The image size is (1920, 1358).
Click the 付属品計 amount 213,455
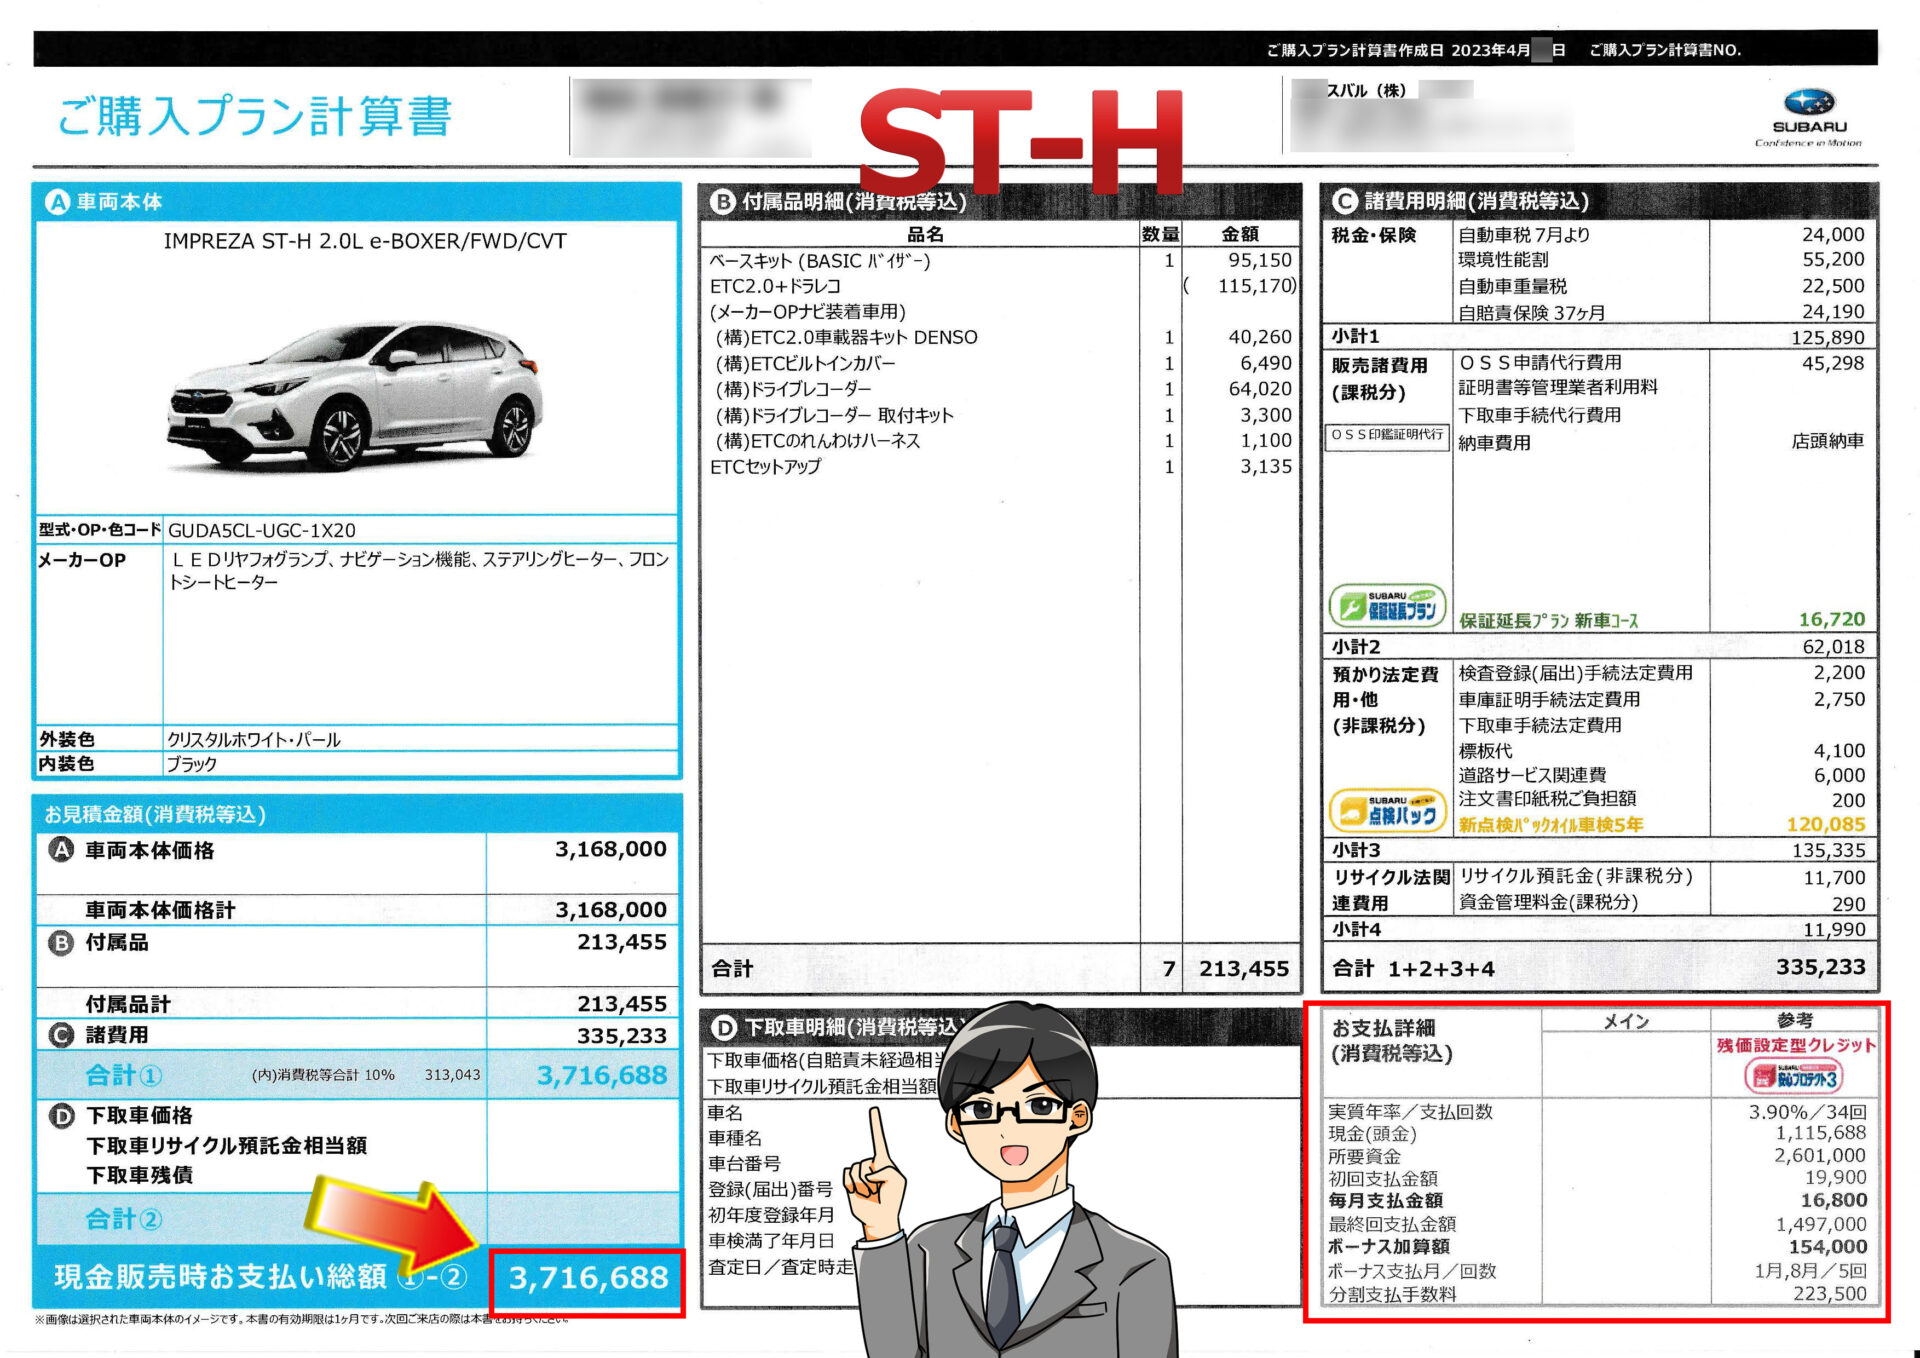point(621,1004)
